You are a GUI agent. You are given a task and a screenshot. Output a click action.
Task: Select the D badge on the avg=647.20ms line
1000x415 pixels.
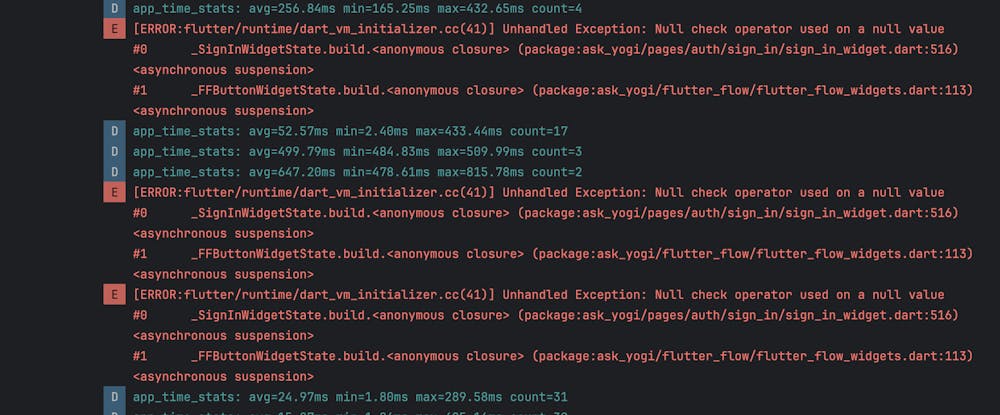(114, 172)
